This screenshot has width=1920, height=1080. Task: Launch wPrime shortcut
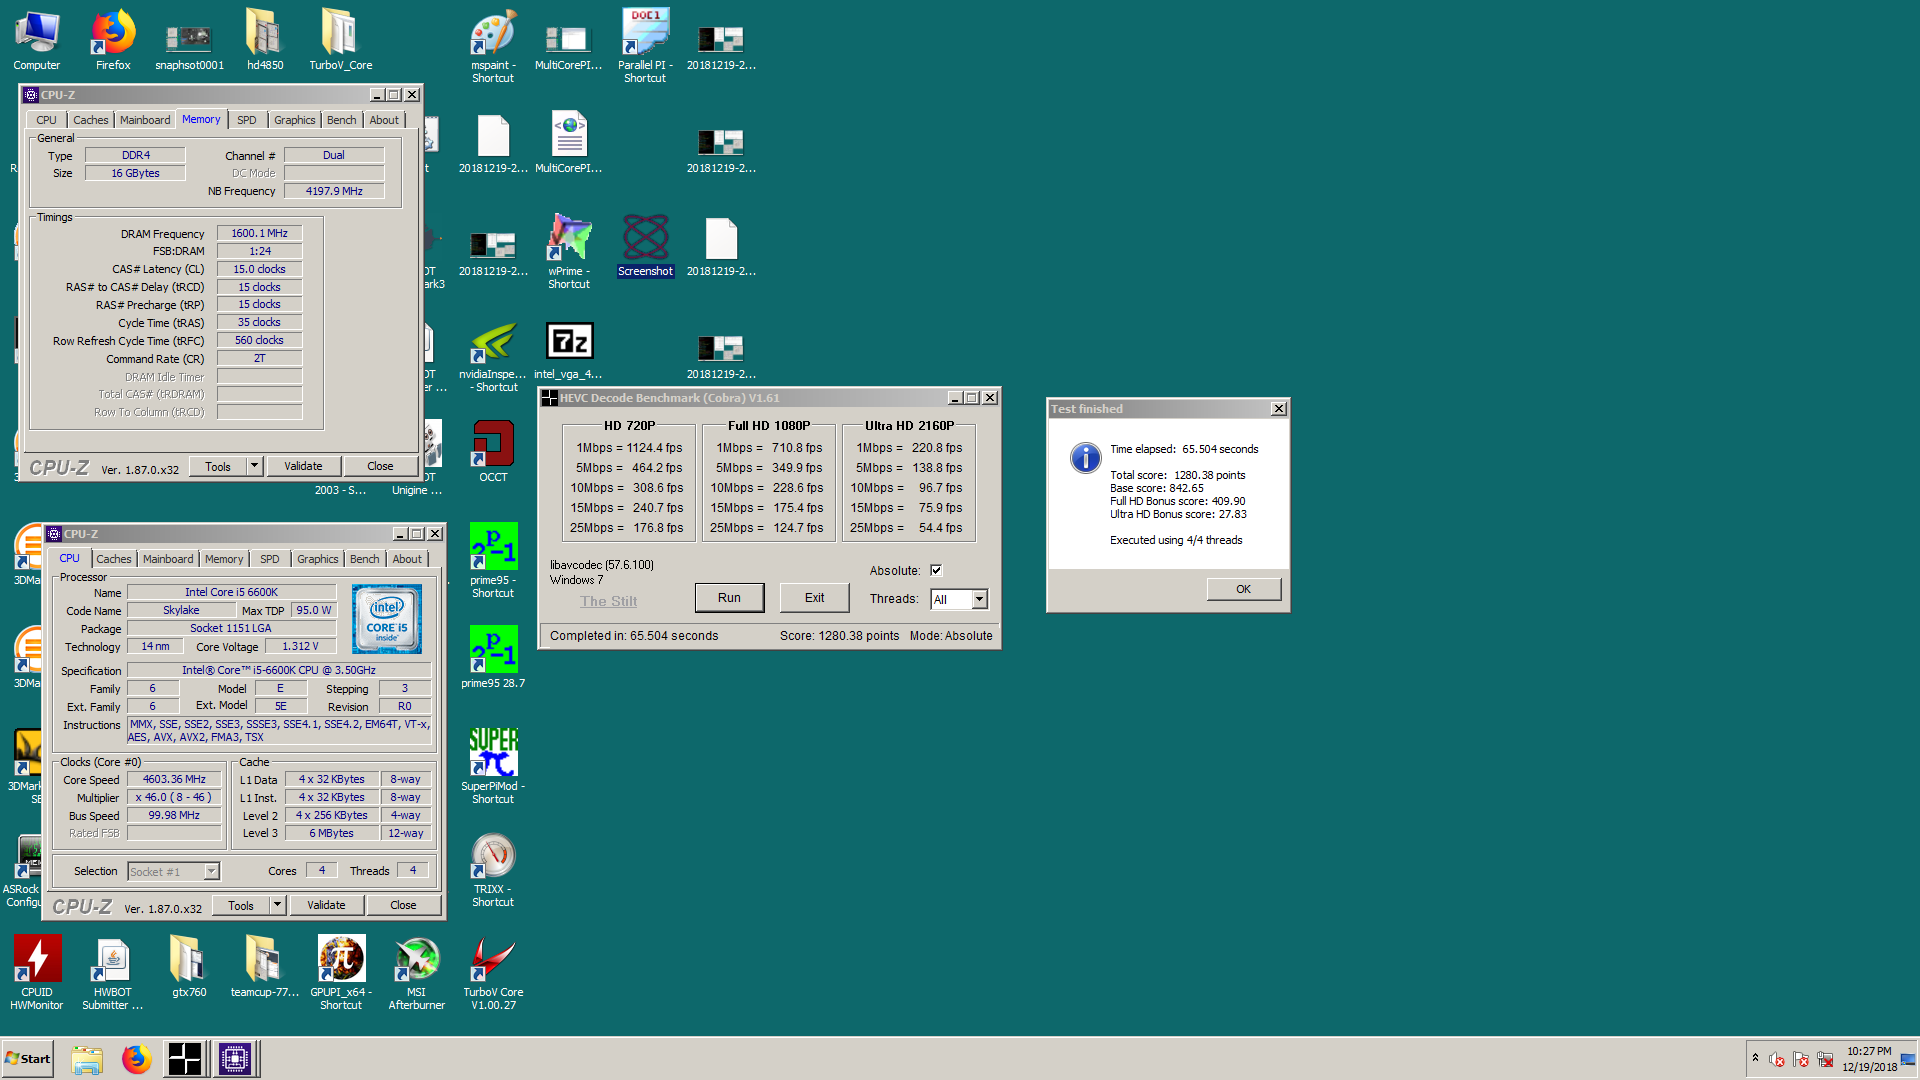click(x=569, y=252)
